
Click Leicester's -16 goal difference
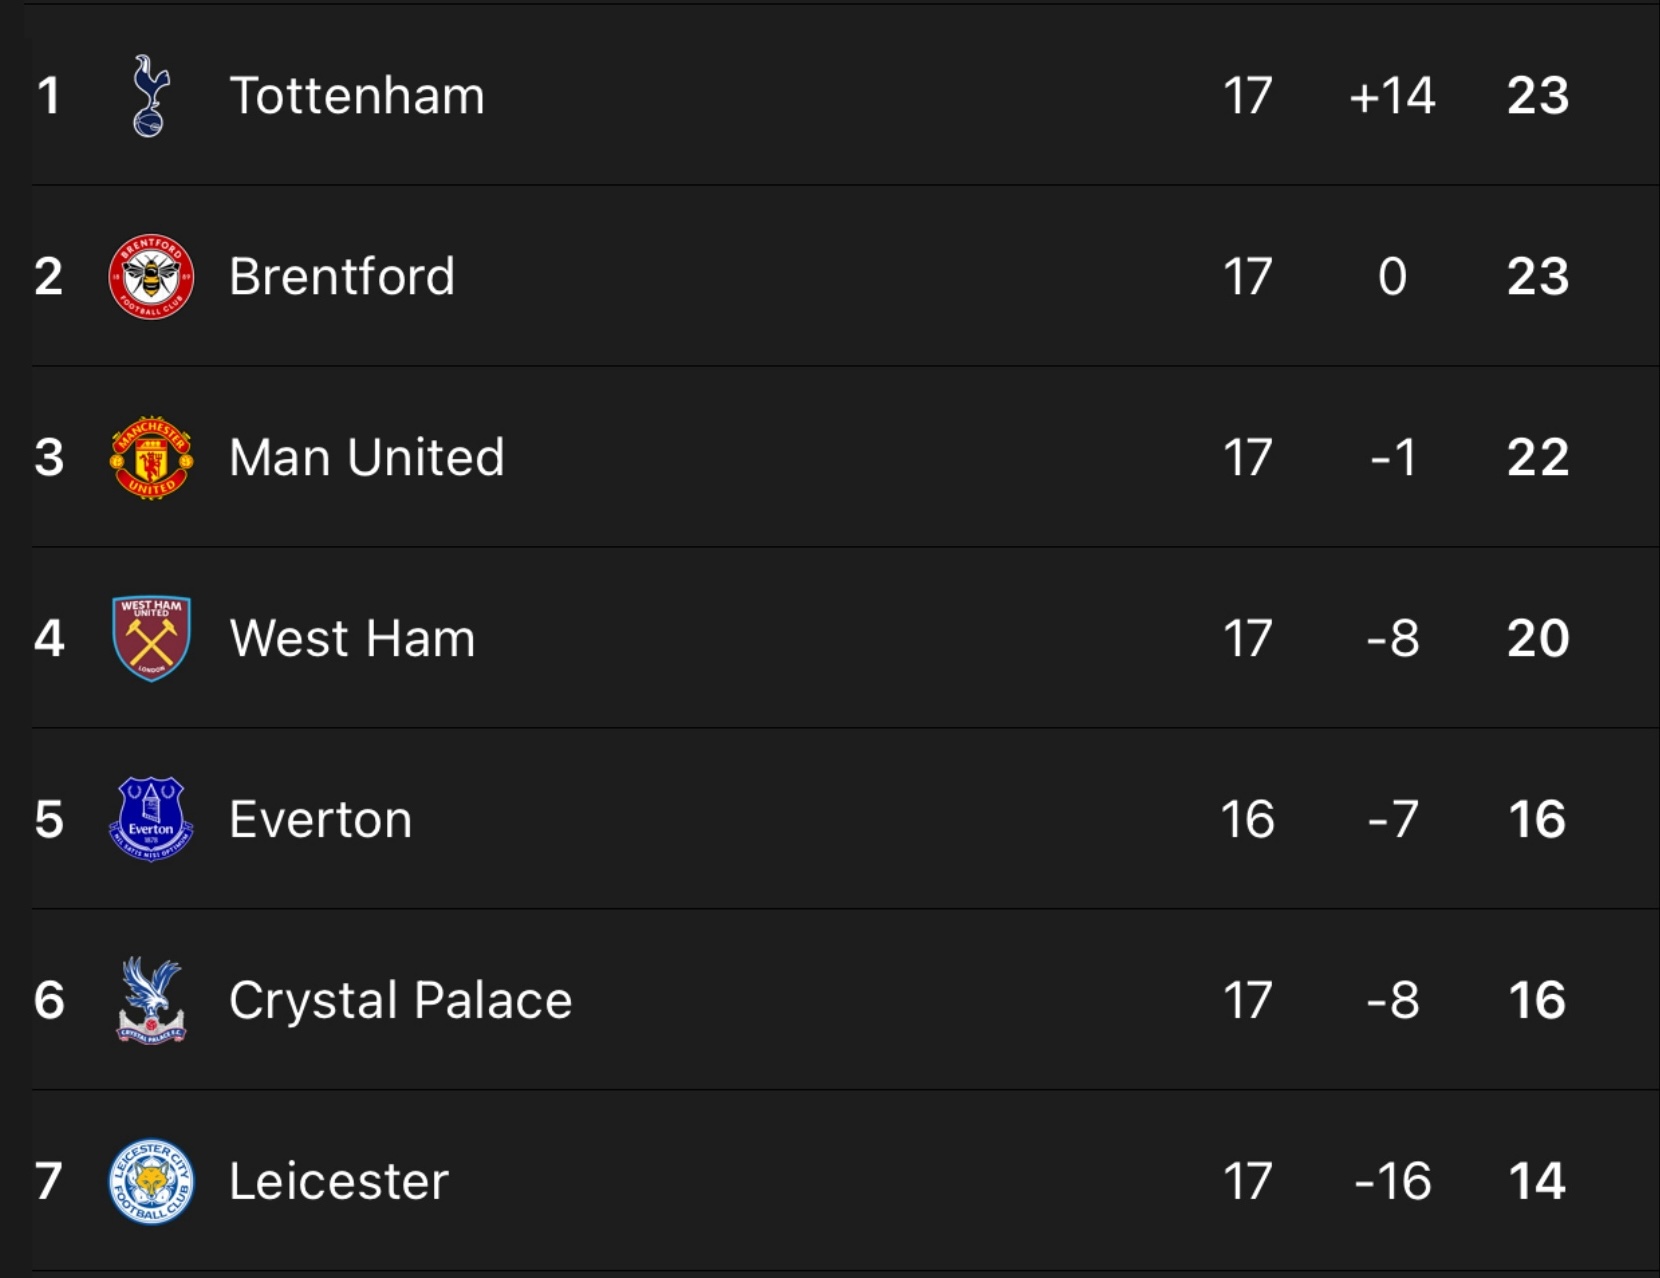[1393, 1182]
